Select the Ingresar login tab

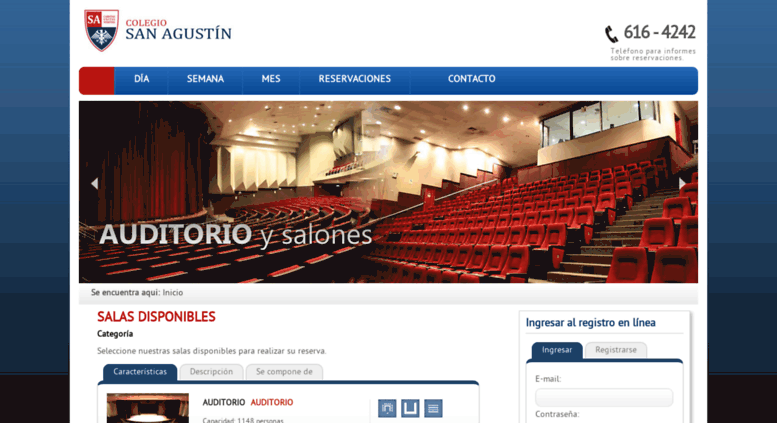tap(557, 350)
